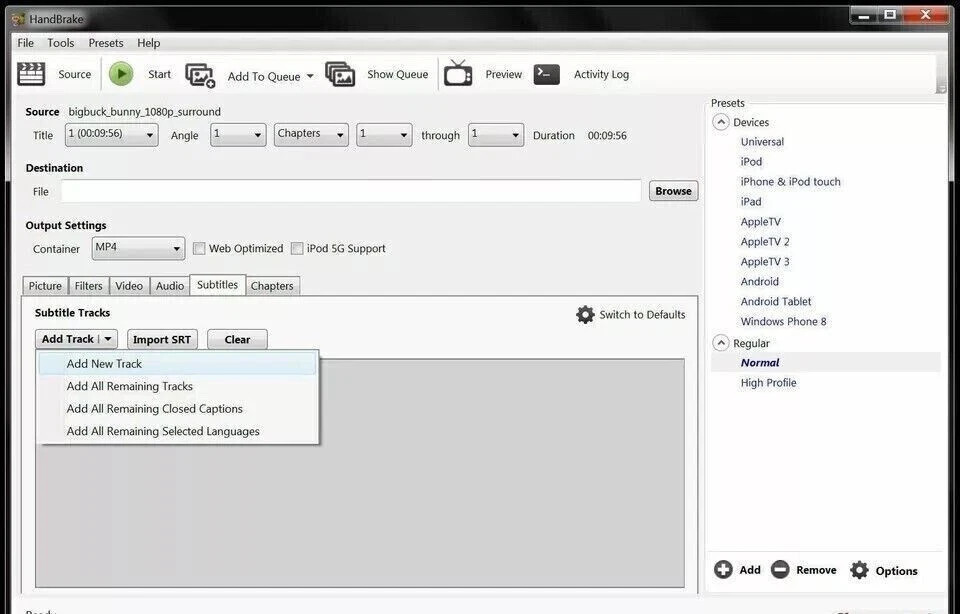
Task: Open the Preview window via TV icon
Action: (458, 73)
